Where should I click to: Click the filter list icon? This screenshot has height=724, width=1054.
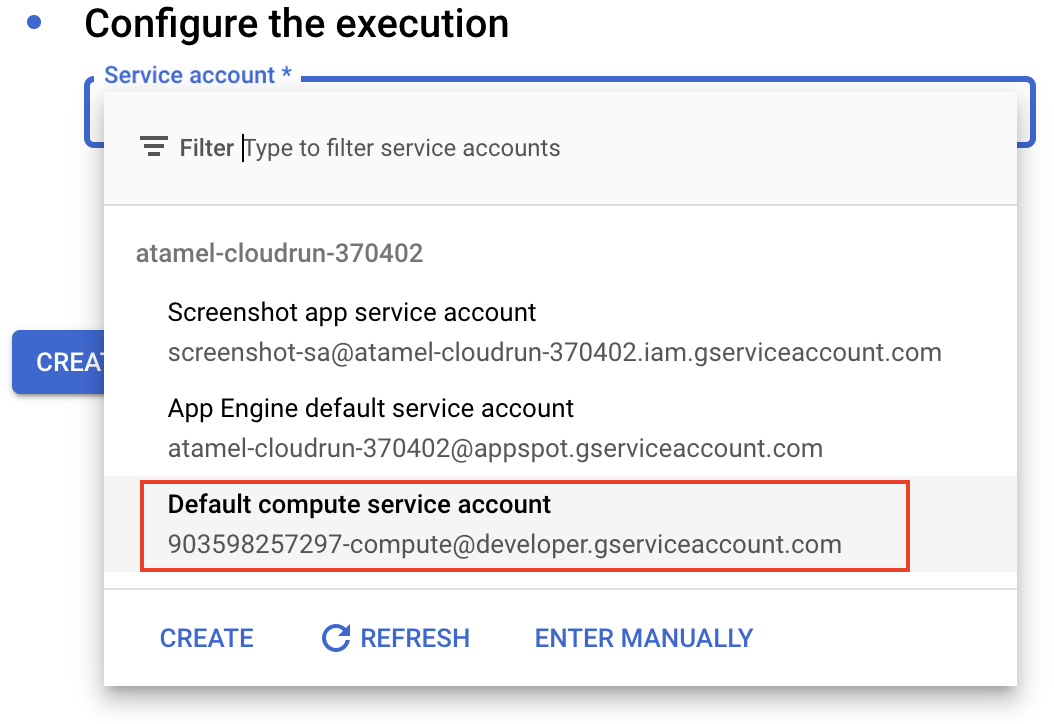(x=153, y=148)
